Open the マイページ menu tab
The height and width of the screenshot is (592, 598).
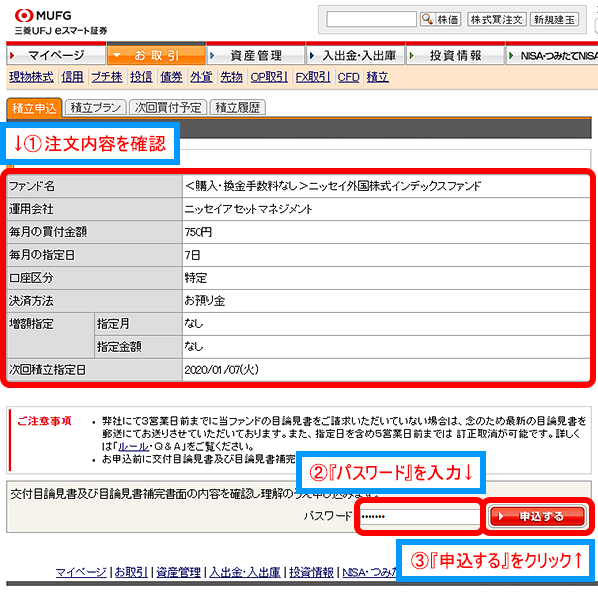click(x=56, y=55)
